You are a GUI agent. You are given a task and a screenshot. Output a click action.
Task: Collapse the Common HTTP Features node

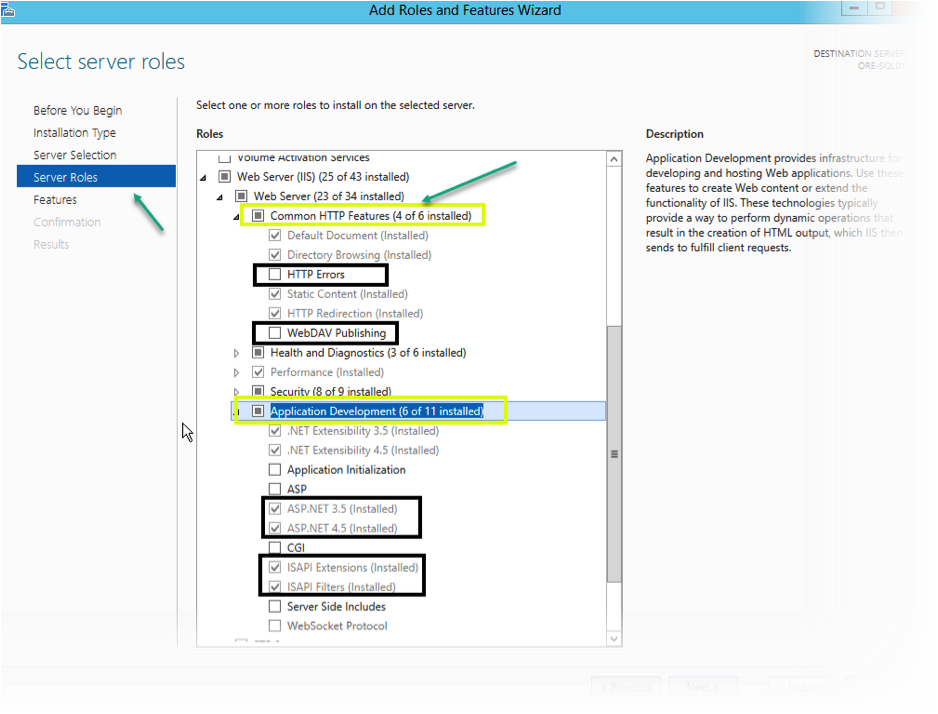(x=236, y=217)
